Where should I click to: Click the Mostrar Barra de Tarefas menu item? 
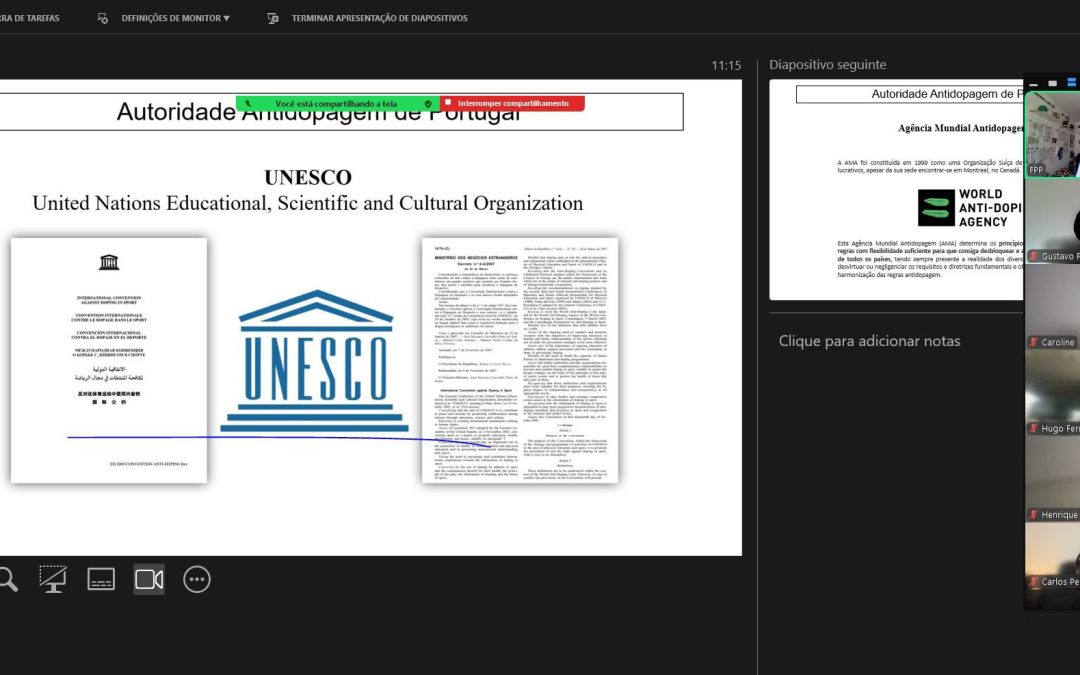pyautogui.click(x=30, y=18)
